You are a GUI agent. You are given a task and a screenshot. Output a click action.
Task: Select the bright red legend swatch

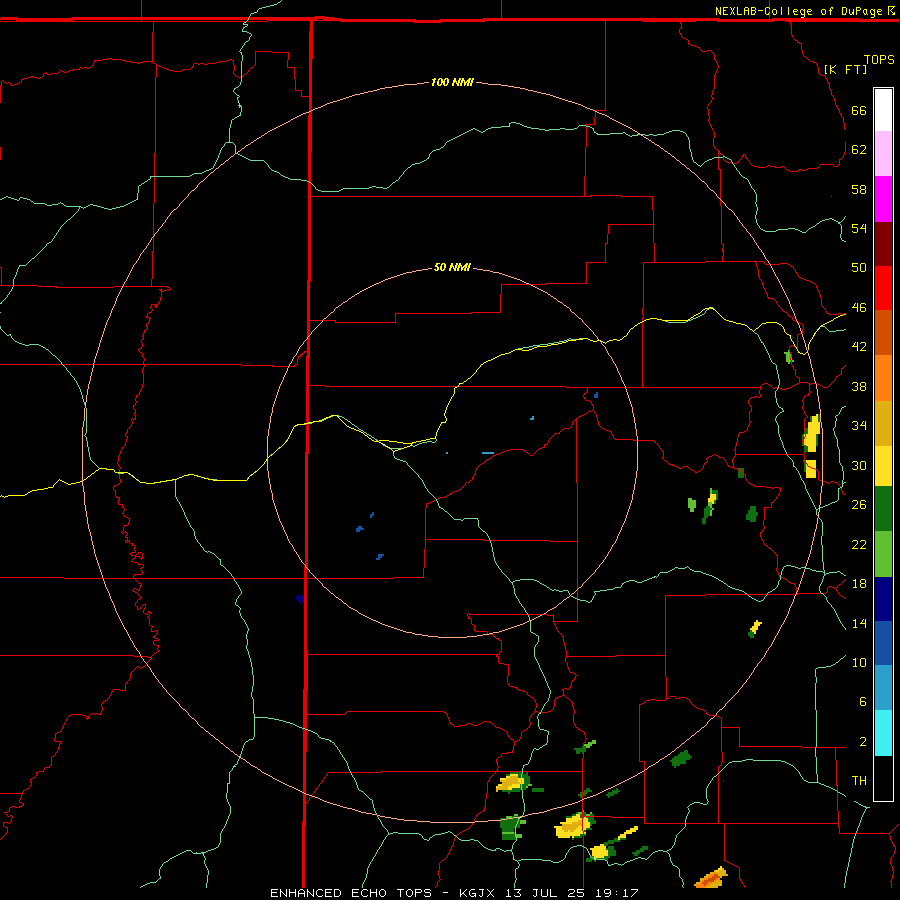tap(883, 288)
